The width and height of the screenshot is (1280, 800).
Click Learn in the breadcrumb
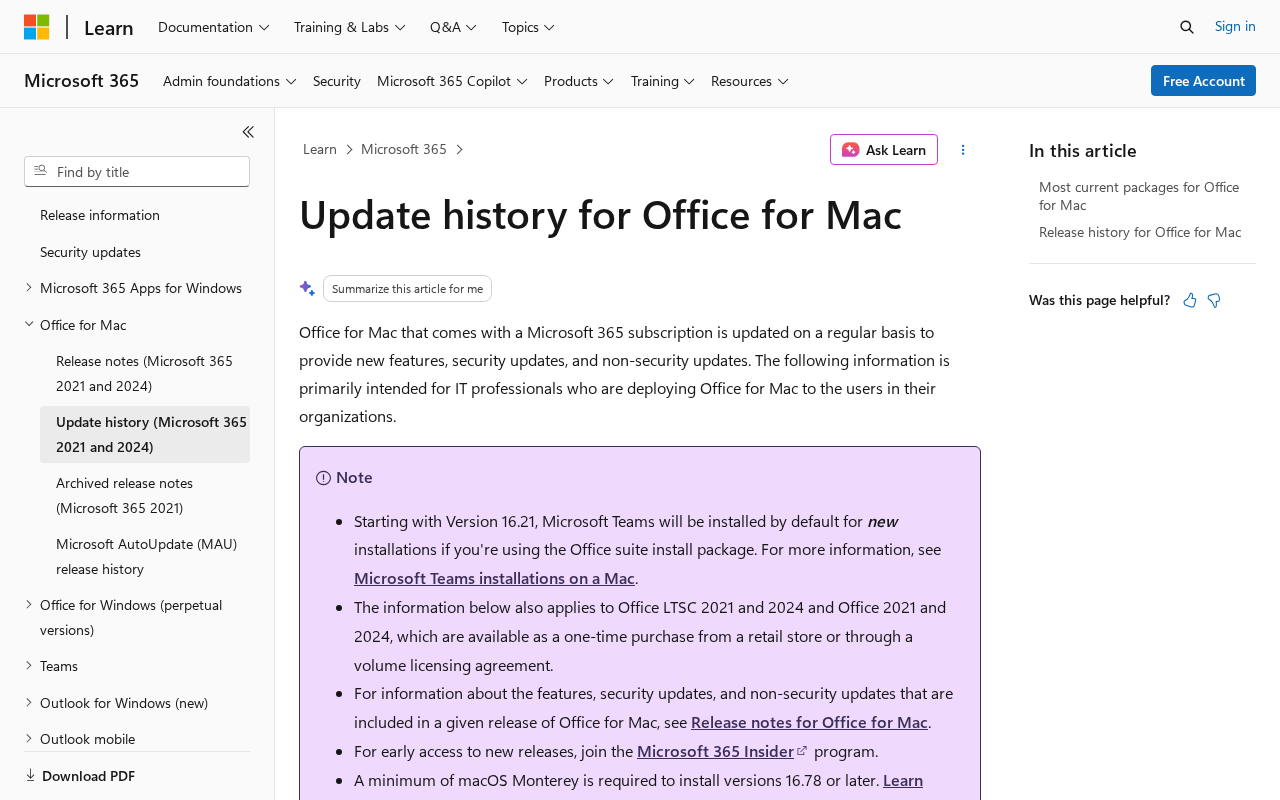[320, 149]
